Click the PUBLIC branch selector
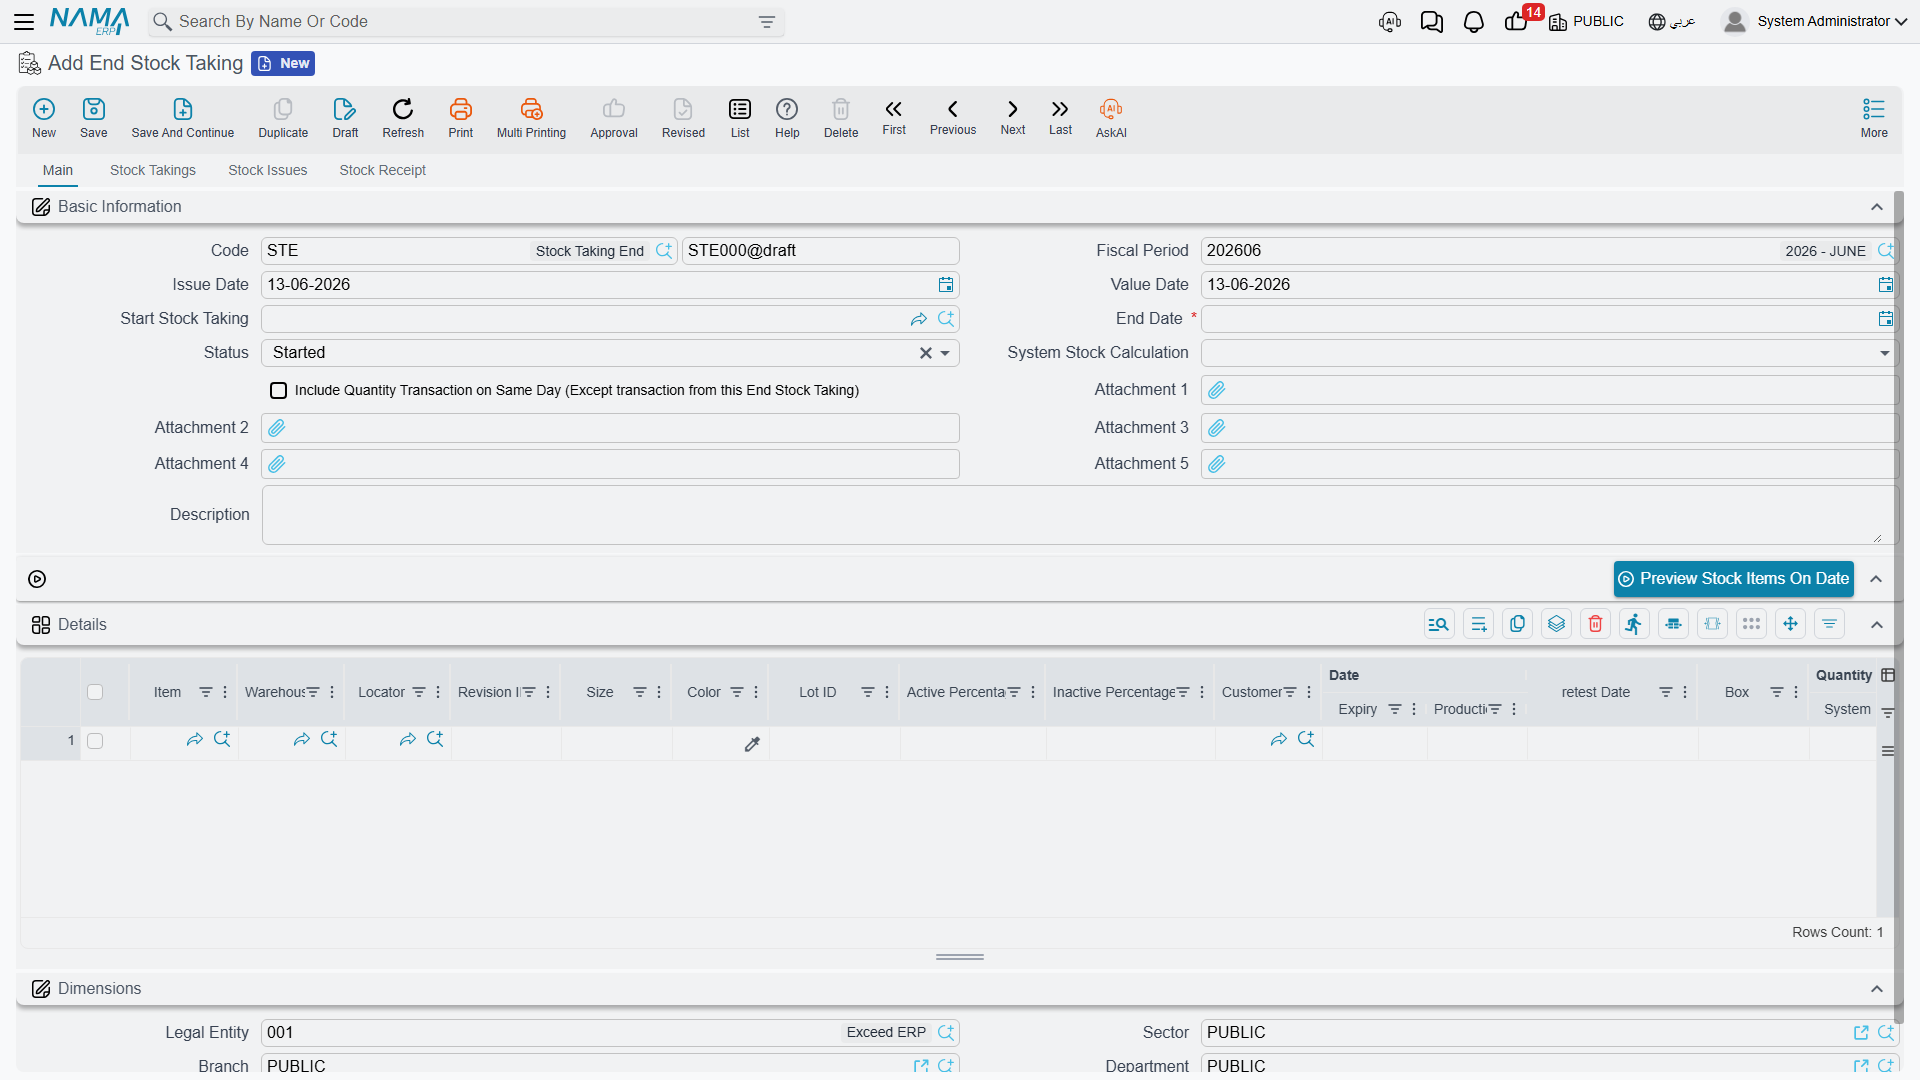Viewport: 1920px width, 1080px height. tap(1586, 21)
